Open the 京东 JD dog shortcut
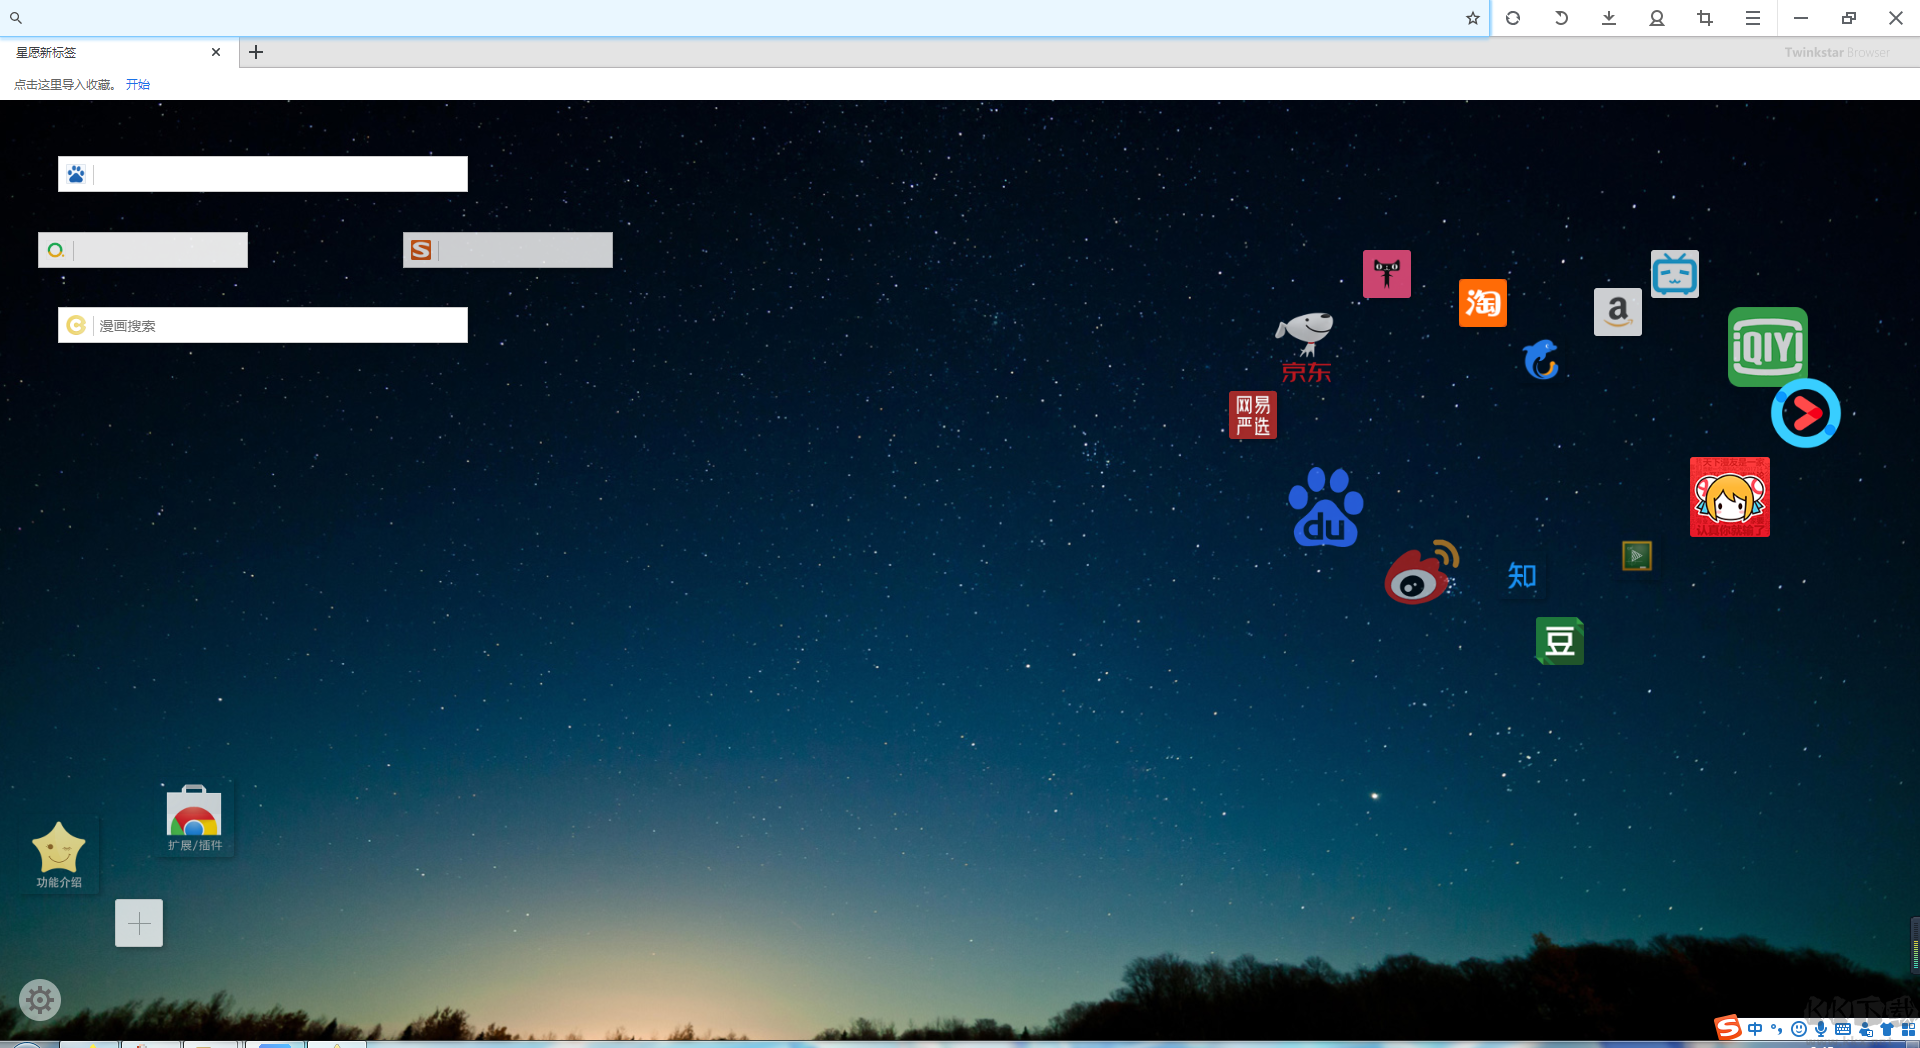This screenshot has height=1048, width=1920. pyautogui.click(x=1306, y=347)
